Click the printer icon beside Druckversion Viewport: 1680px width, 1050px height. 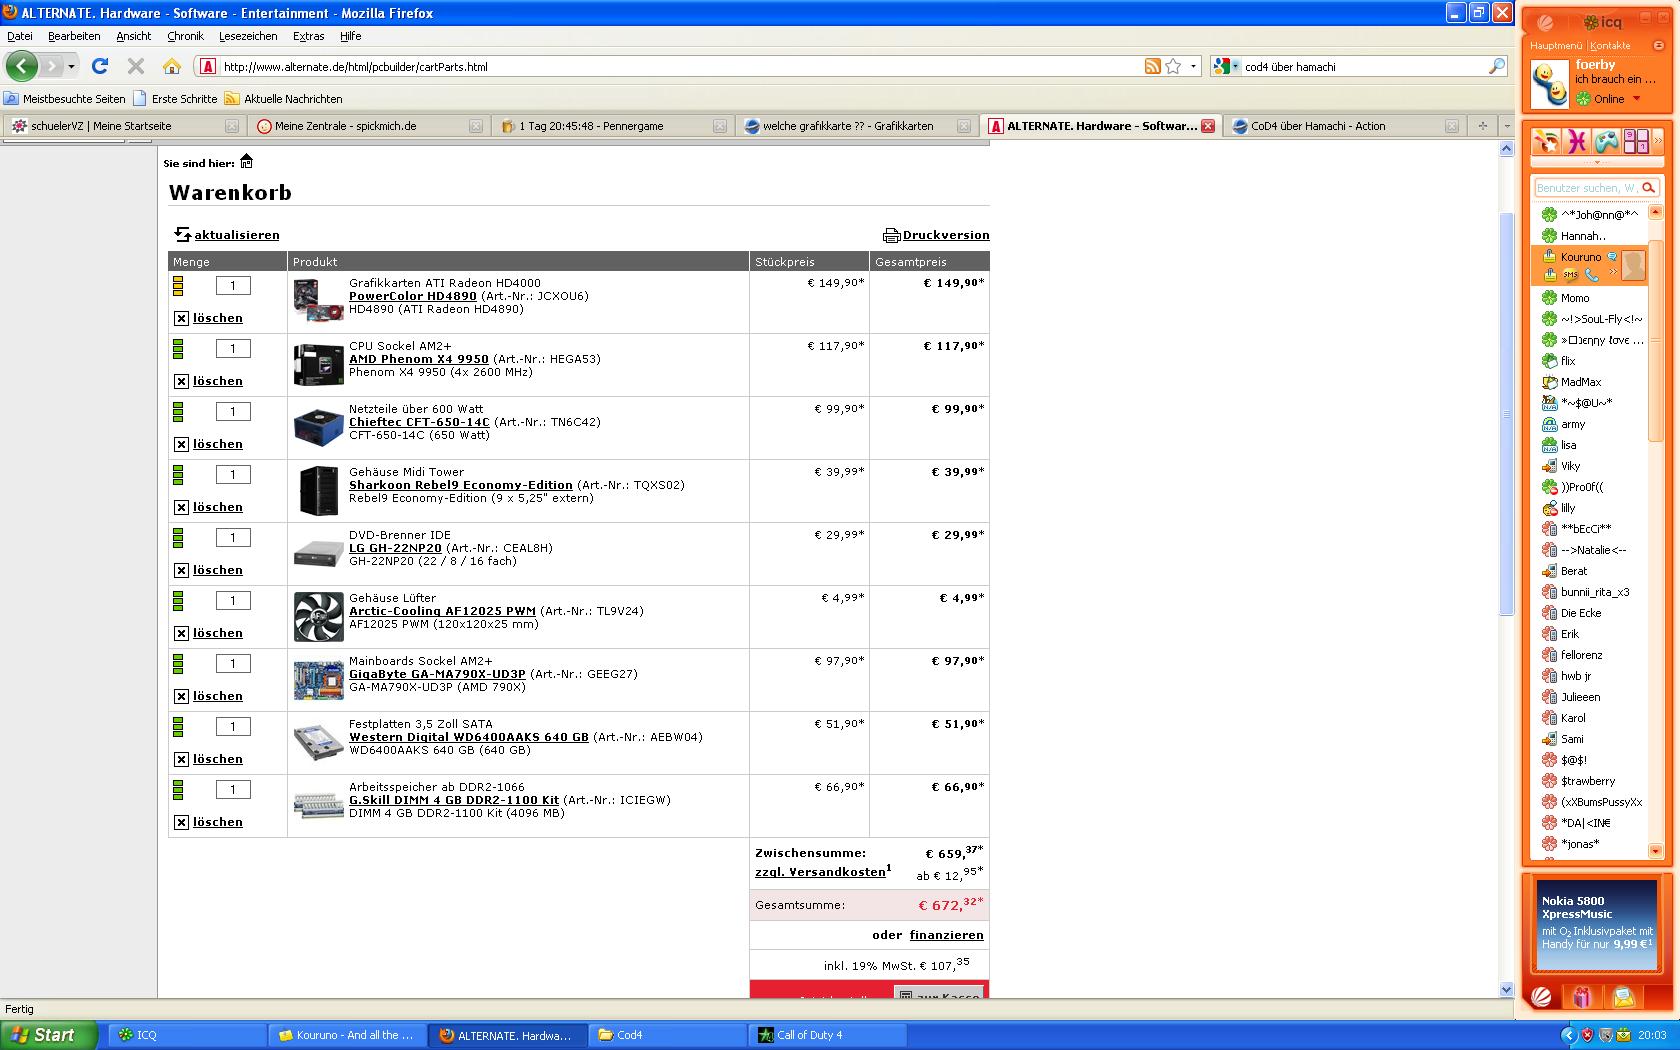[891, 235]
